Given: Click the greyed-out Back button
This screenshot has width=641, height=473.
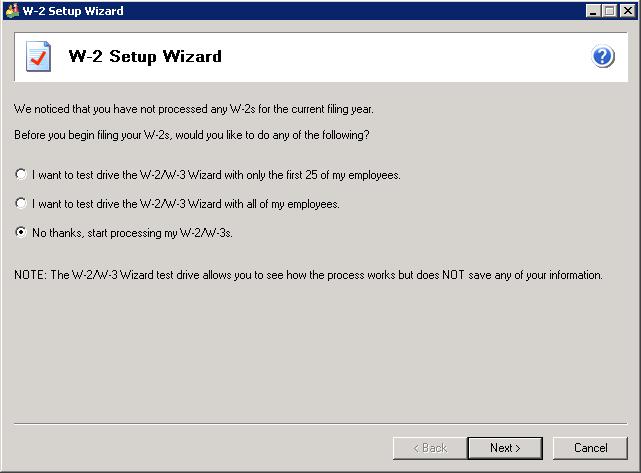Looking at the screenshot, I should tap(428, 447).
